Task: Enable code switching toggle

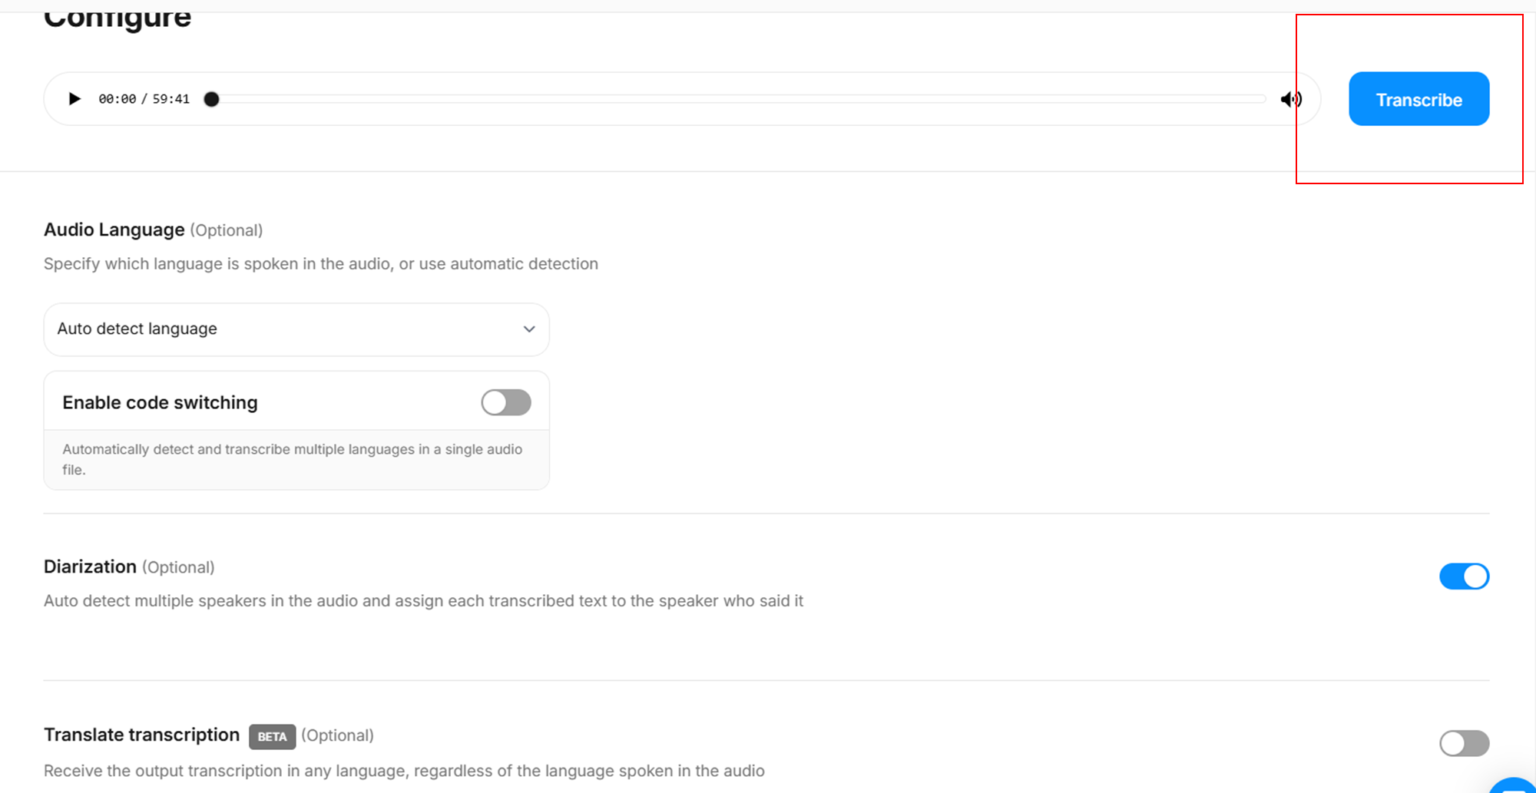Action: tap(505, 402)
